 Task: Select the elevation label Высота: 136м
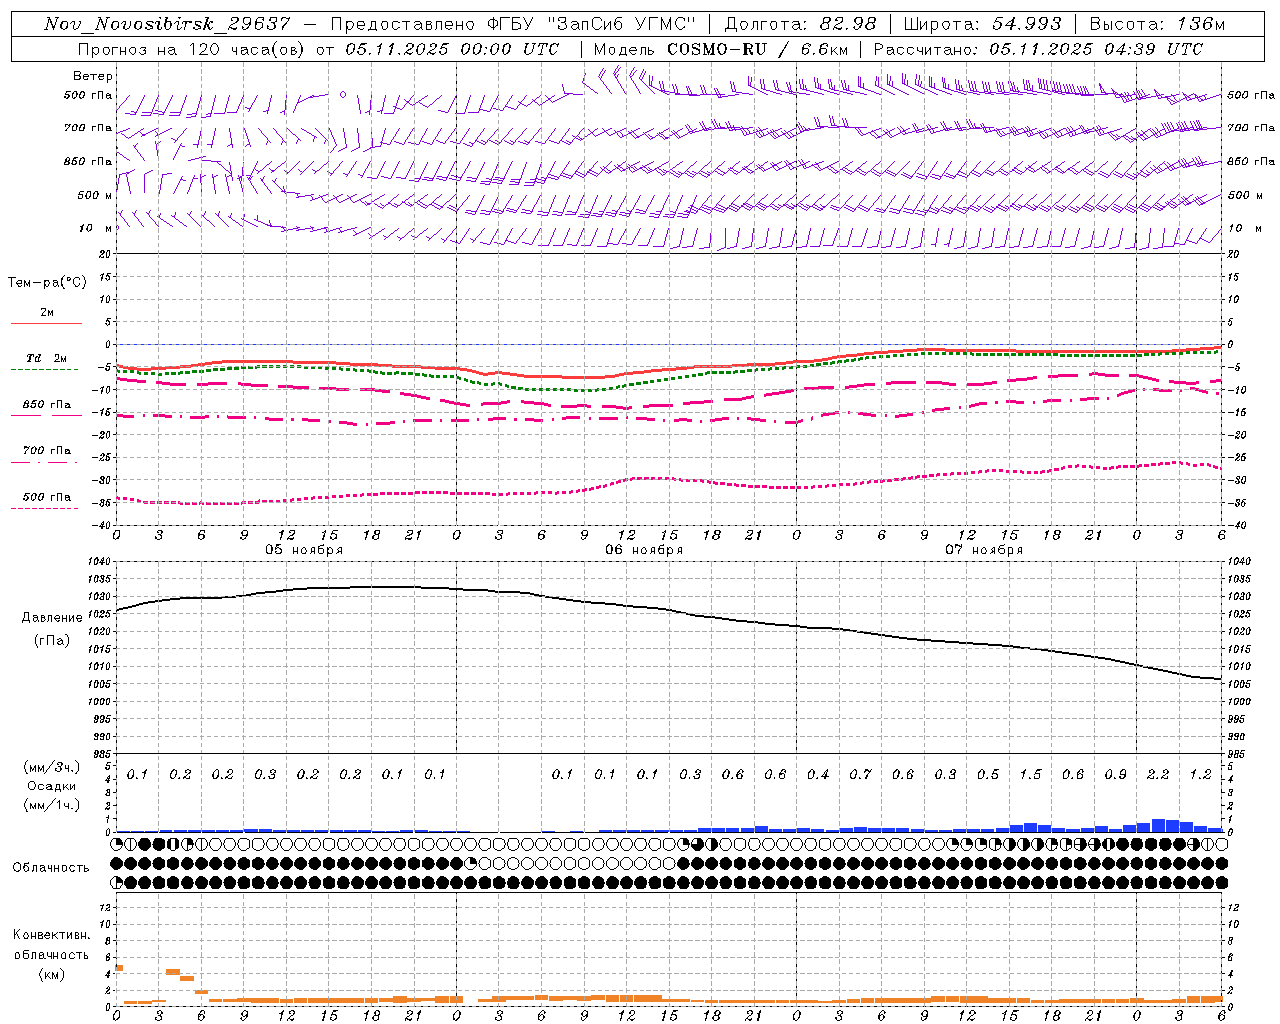click(x=1157, y=24)
